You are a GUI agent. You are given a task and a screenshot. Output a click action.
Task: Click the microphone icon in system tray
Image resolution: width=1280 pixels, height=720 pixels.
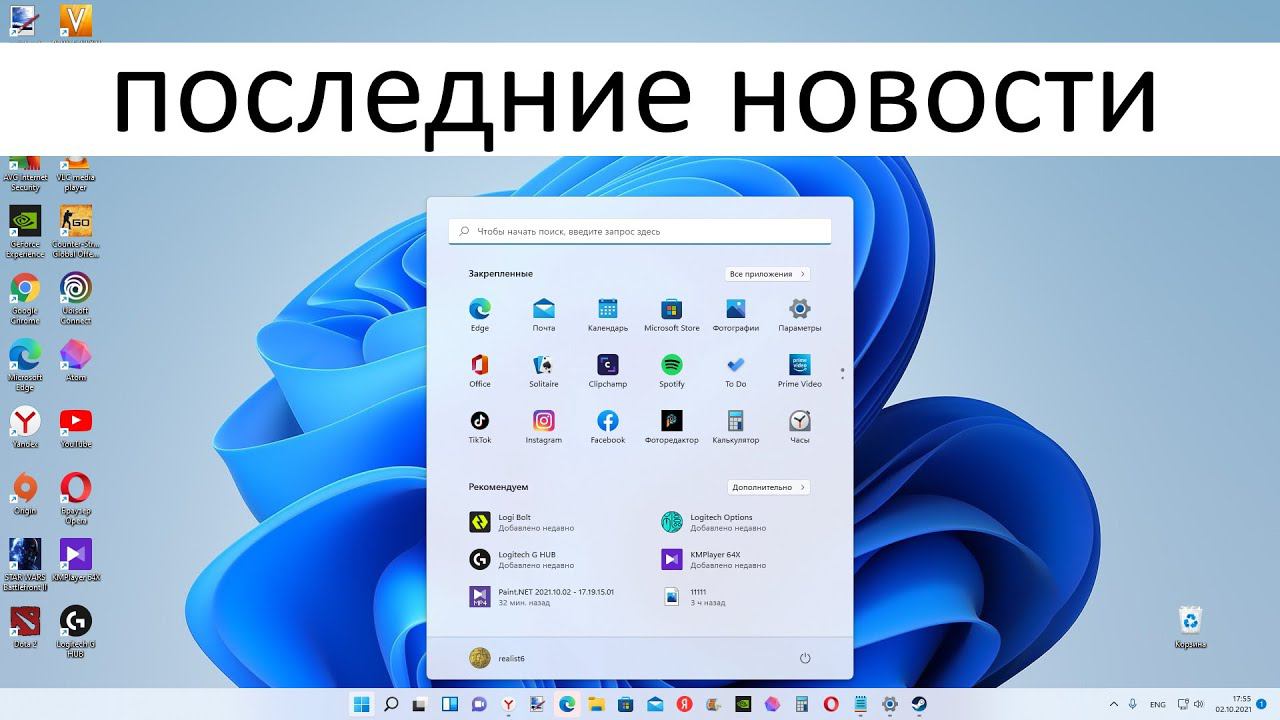coord(1133,704)
